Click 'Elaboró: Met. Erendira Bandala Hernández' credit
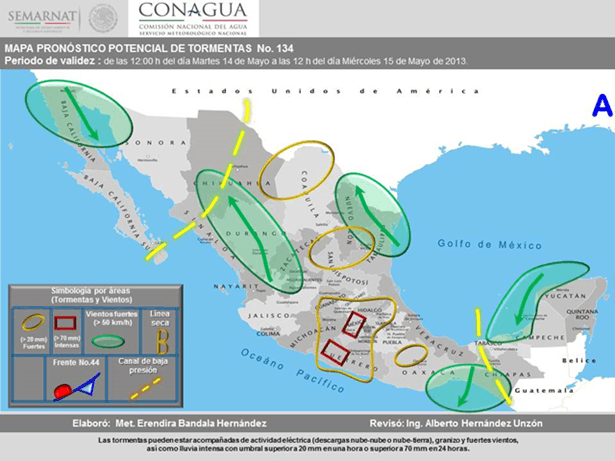Image resolution: width=615 pixels, height=461 pixels. pos(169,423)
